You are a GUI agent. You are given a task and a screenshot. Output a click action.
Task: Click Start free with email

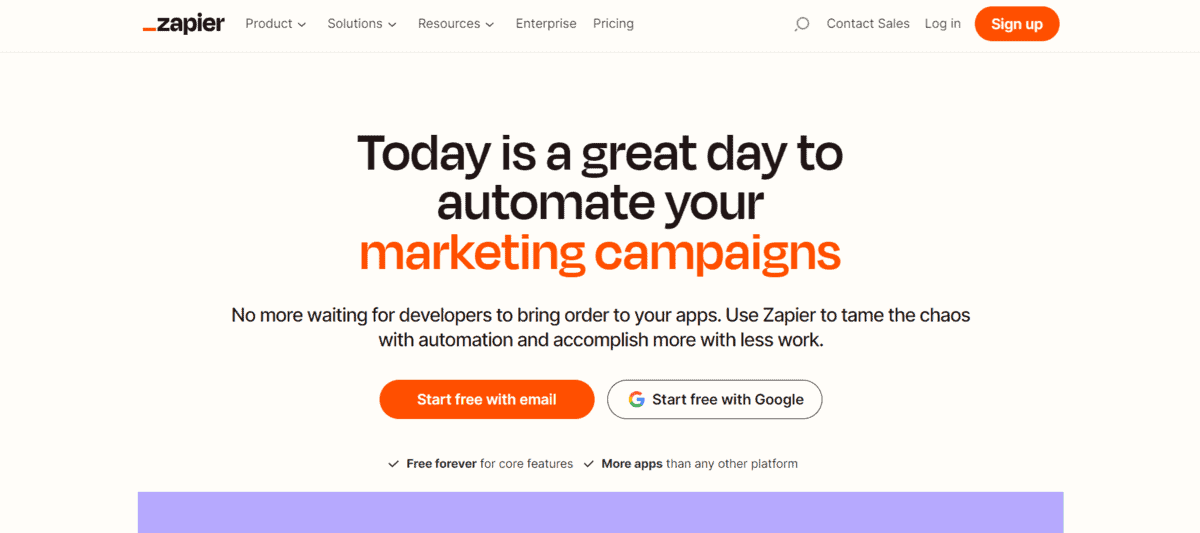click(x=486, y=399)
